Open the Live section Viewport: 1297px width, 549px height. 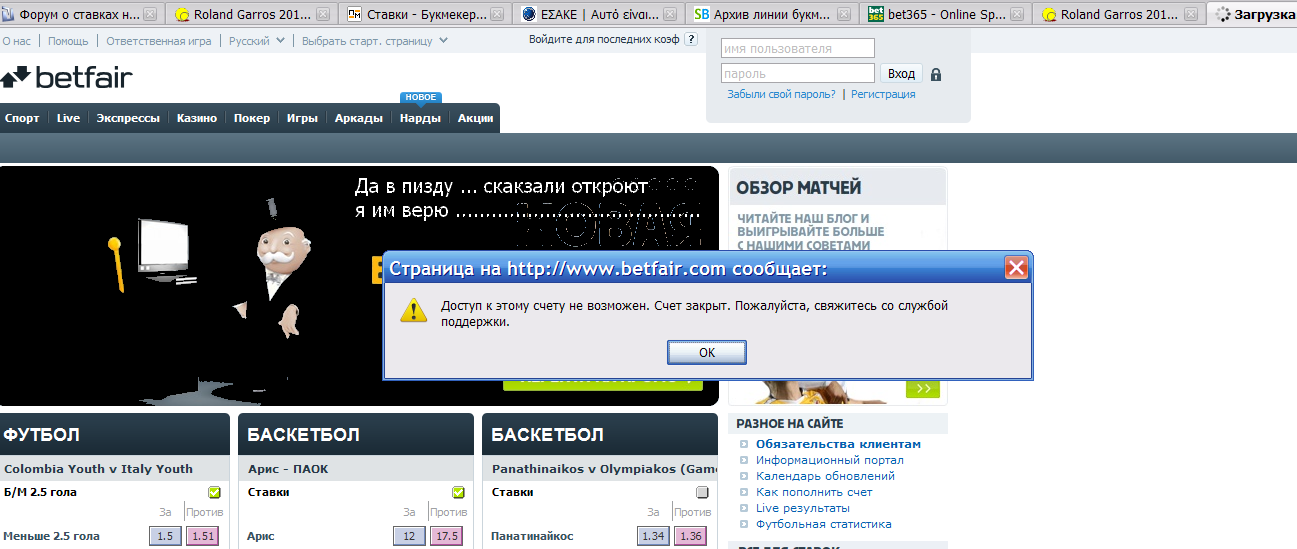pos(68,118)
